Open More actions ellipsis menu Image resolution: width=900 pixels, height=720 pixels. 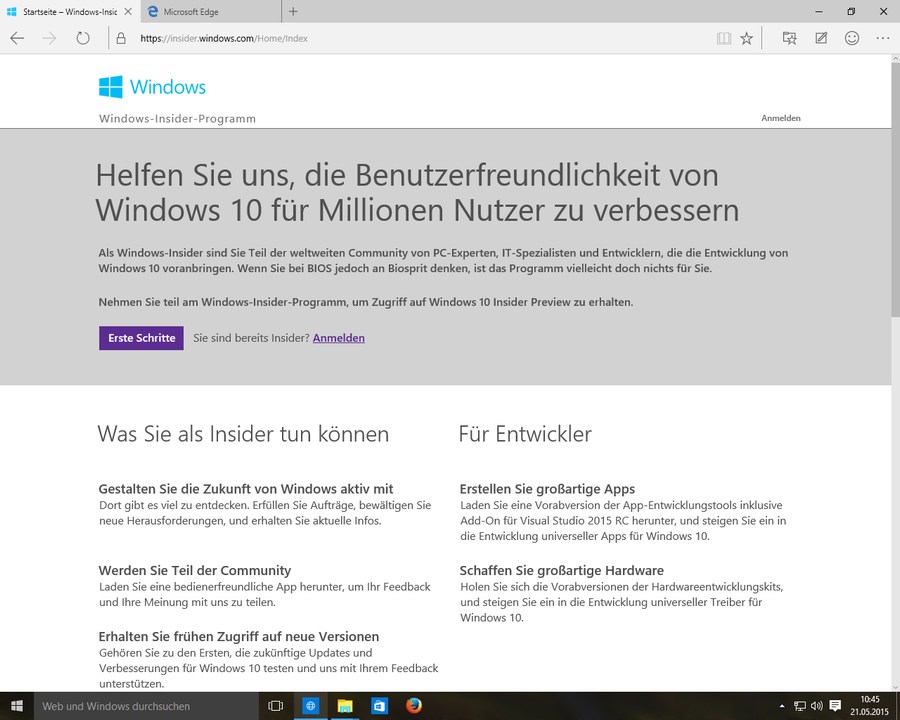pos(882,38)
